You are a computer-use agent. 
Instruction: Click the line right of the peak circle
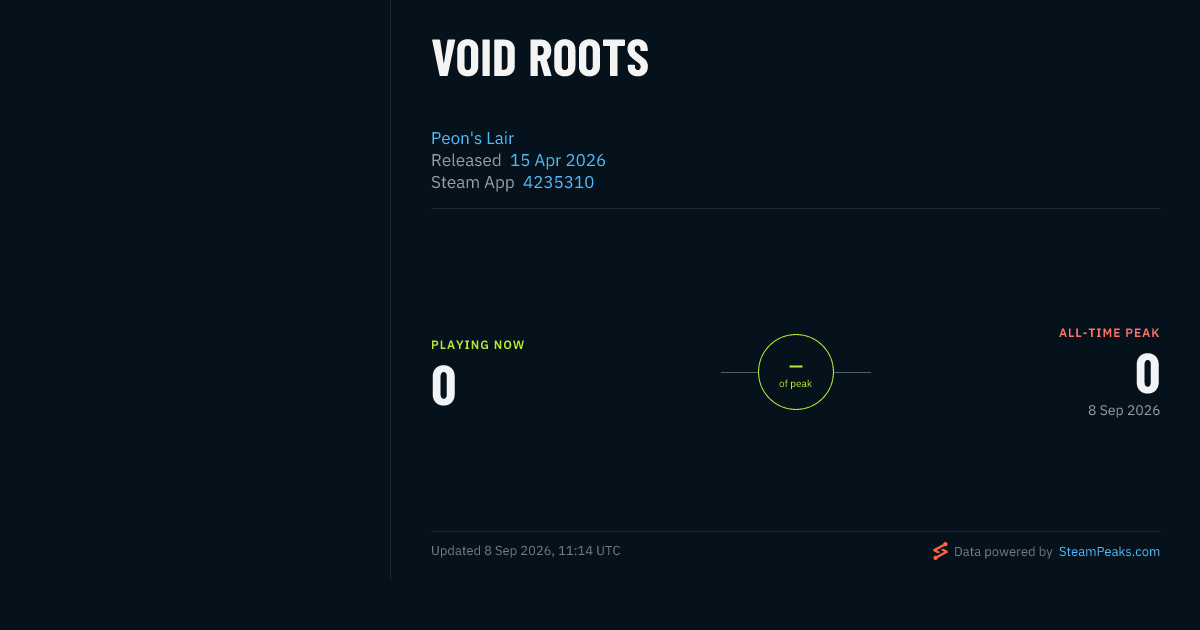852,372
